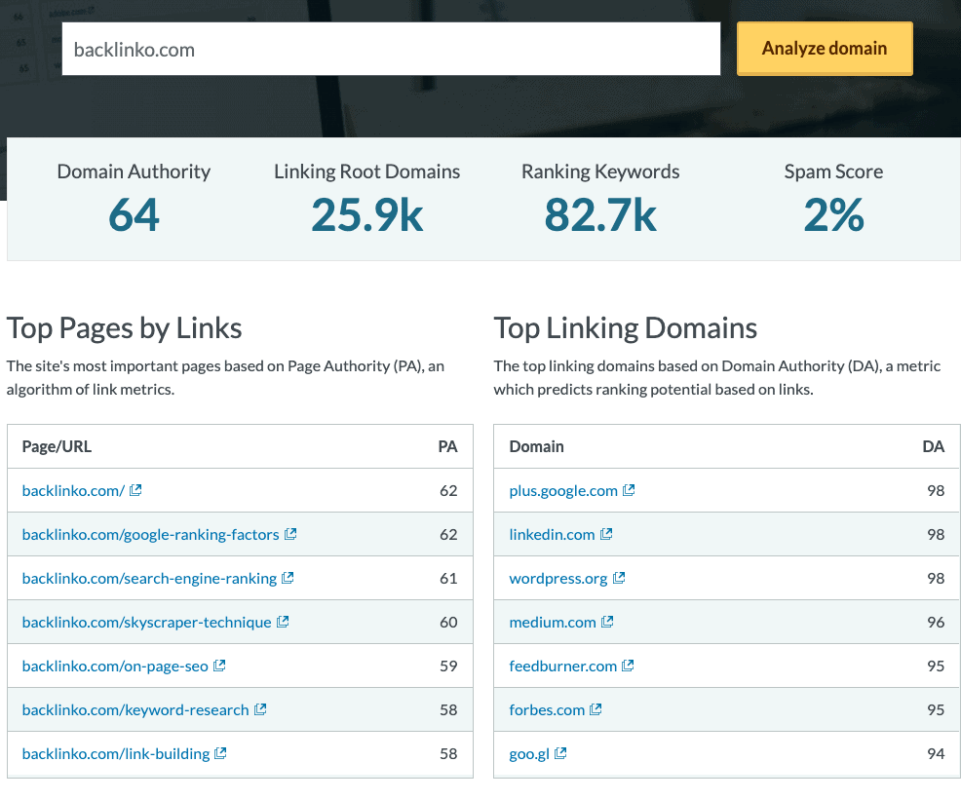The height and width of the screenshot is (800, 961).
Task: Click external icon beside skyscraper-technique URL
Action: click(x=283, y=622)
